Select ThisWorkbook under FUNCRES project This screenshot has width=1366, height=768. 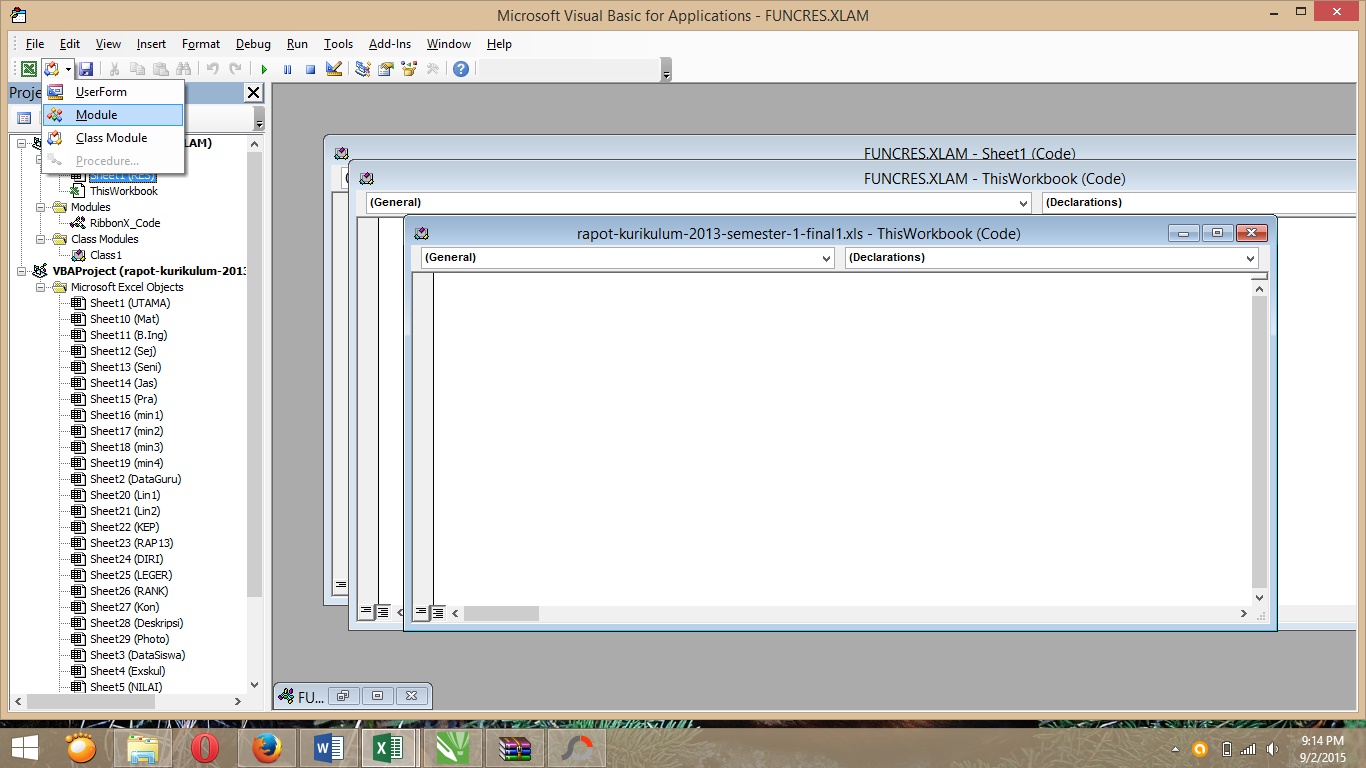pos(123,191)
